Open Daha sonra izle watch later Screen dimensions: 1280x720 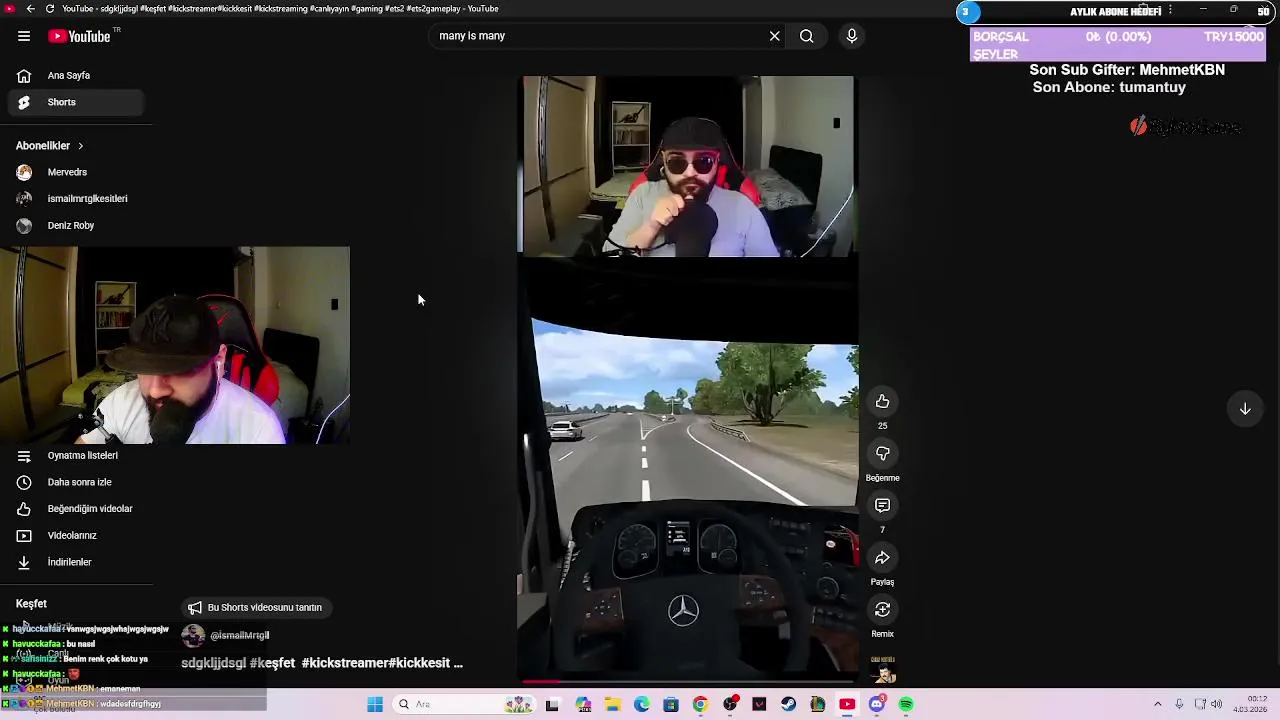(76, 482)
